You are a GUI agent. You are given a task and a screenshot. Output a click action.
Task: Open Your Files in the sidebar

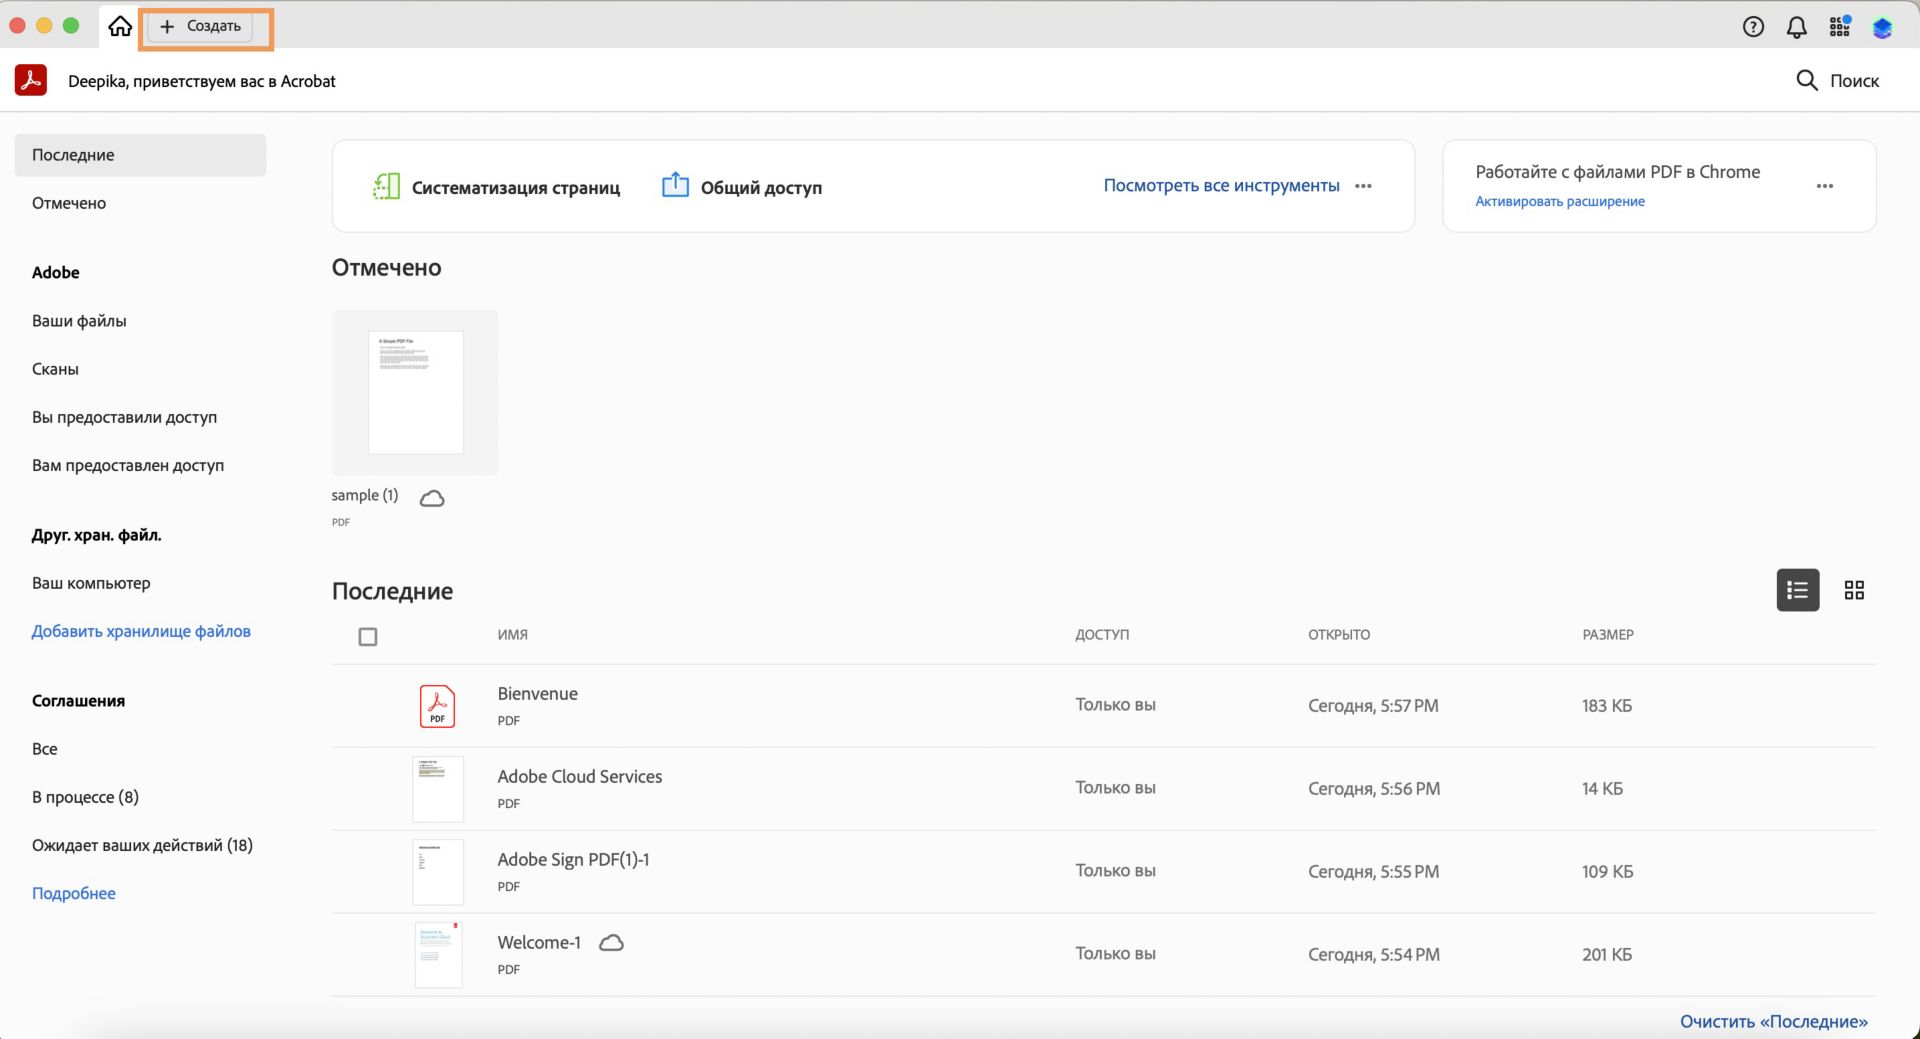79,321
